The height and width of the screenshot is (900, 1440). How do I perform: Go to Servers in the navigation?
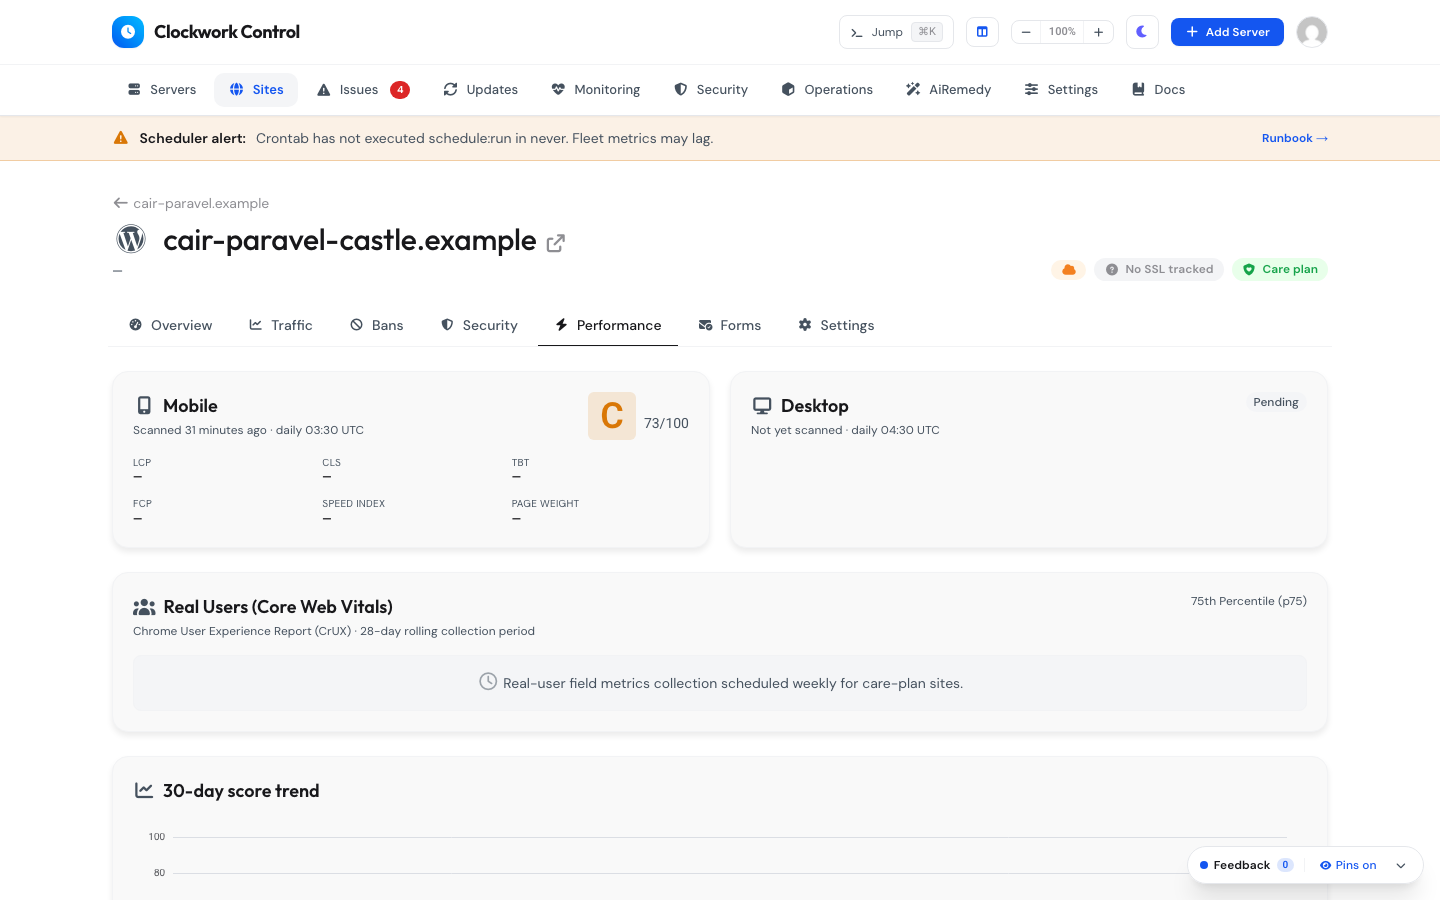click(x=162, y=90)
